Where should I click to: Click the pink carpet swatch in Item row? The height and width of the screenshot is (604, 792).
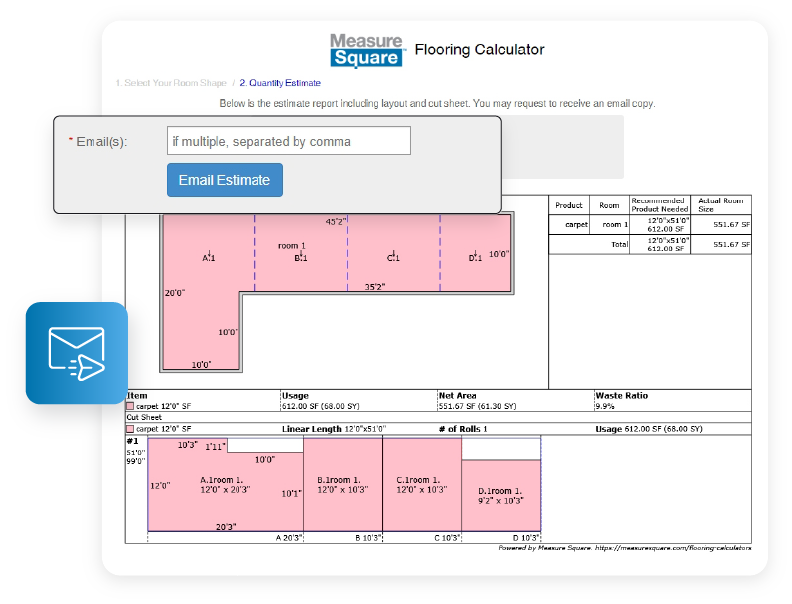(x=131, y=407)
